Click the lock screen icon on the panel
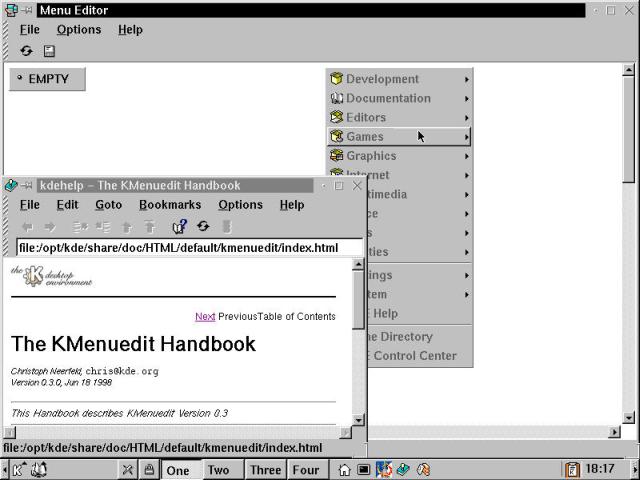640x480 pixels. [148, 469]
